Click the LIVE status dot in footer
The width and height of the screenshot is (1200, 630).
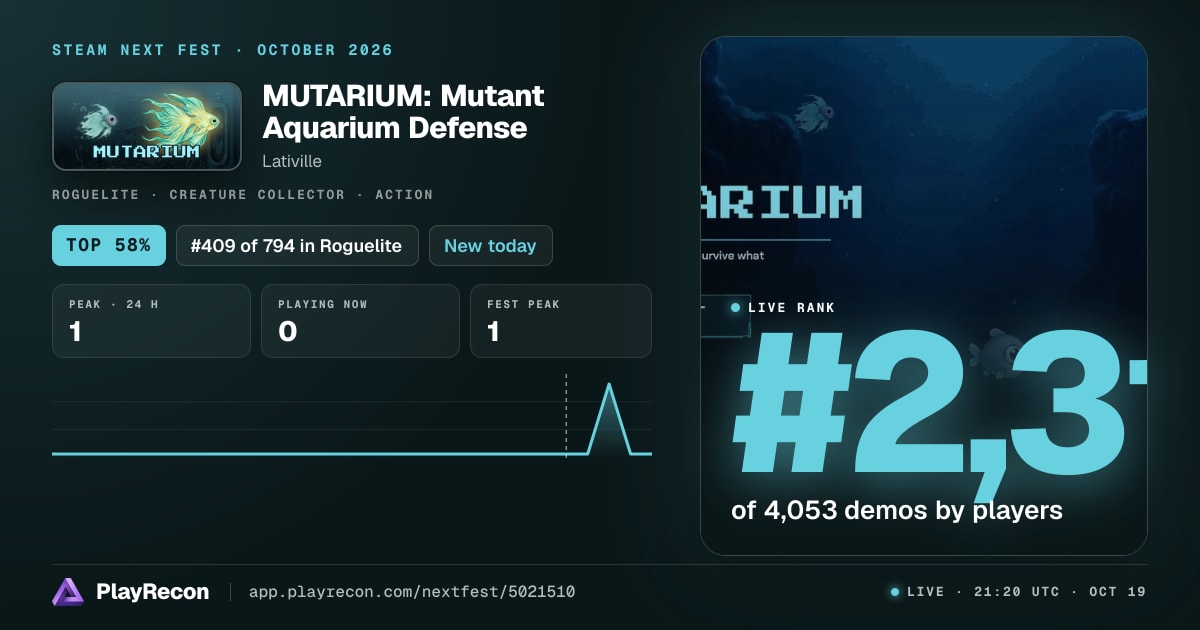coord(895,592)
